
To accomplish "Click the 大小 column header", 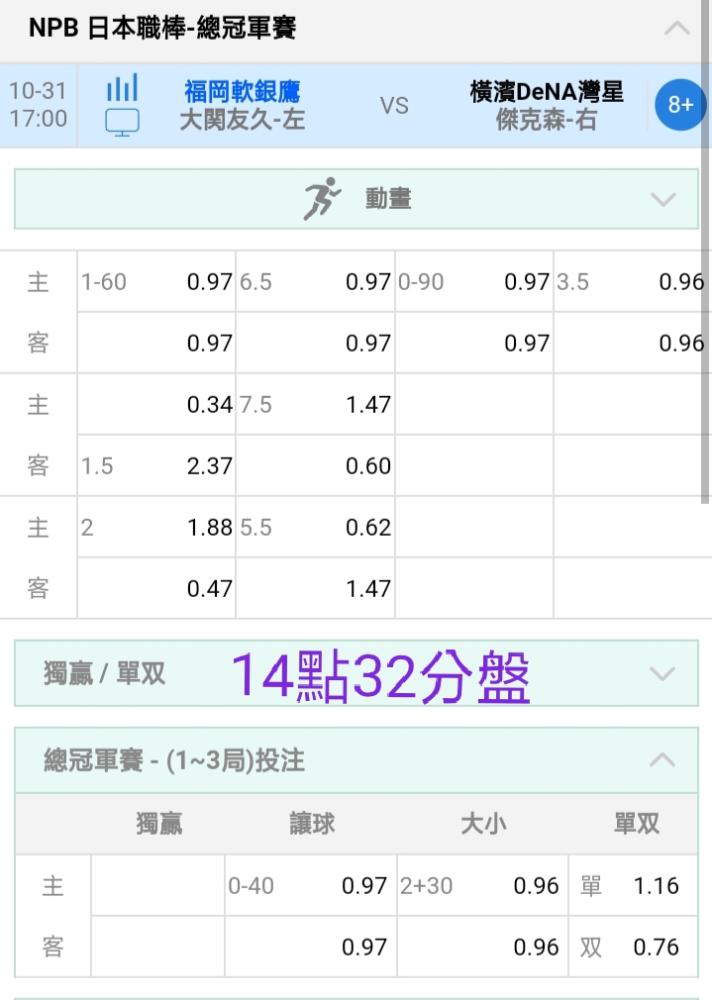I will [x=484, y=823].
